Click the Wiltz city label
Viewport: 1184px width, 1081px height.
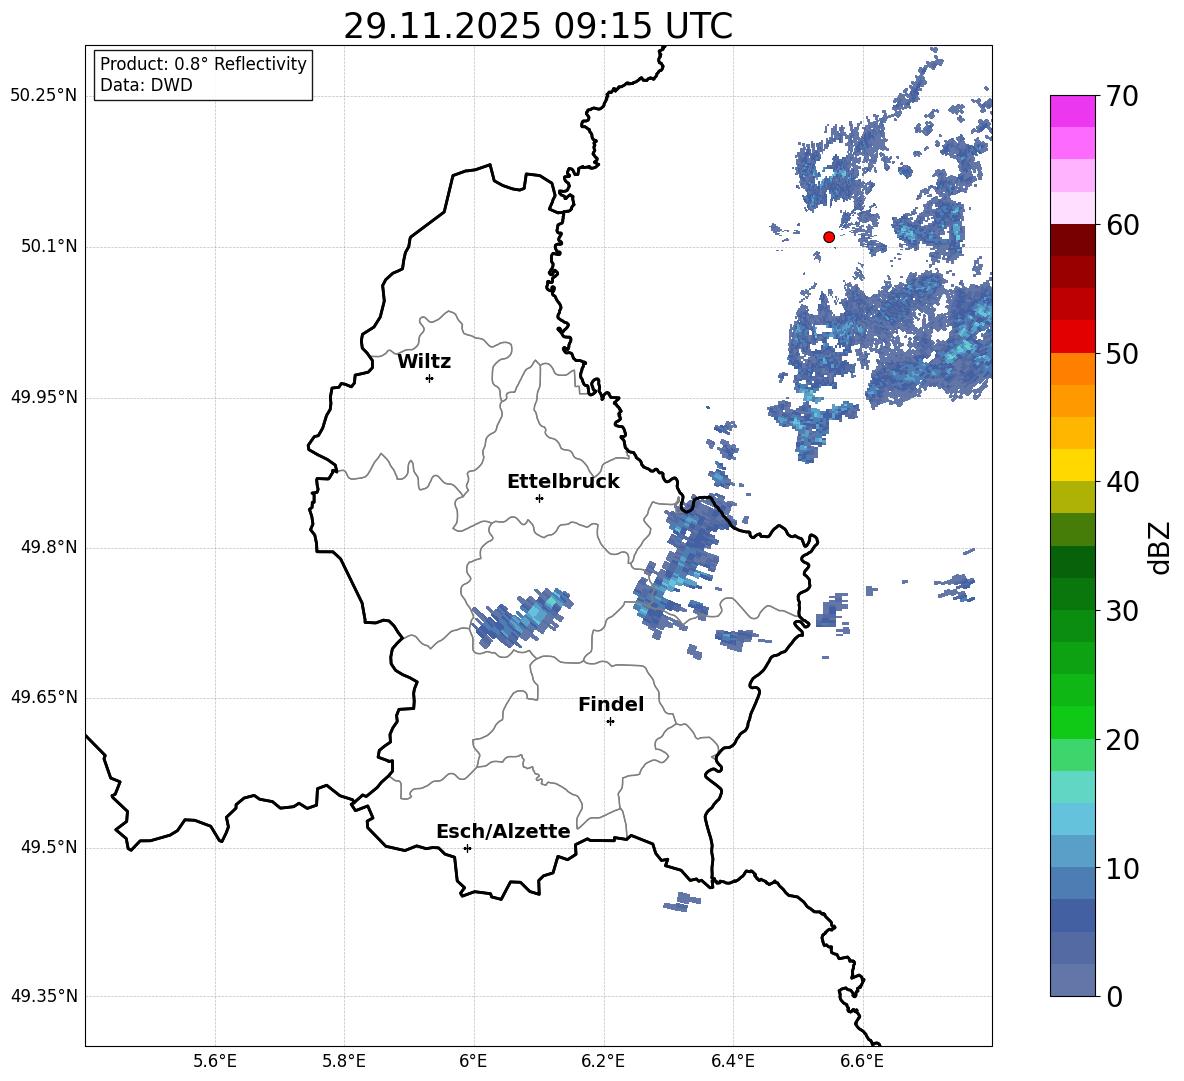coord(424,362)
